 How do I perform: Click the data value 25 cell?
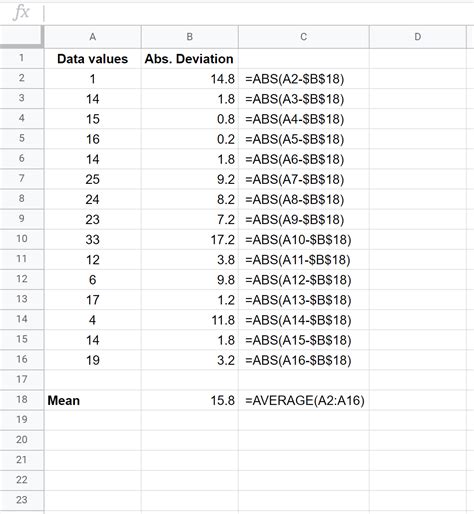click(93, 179)
